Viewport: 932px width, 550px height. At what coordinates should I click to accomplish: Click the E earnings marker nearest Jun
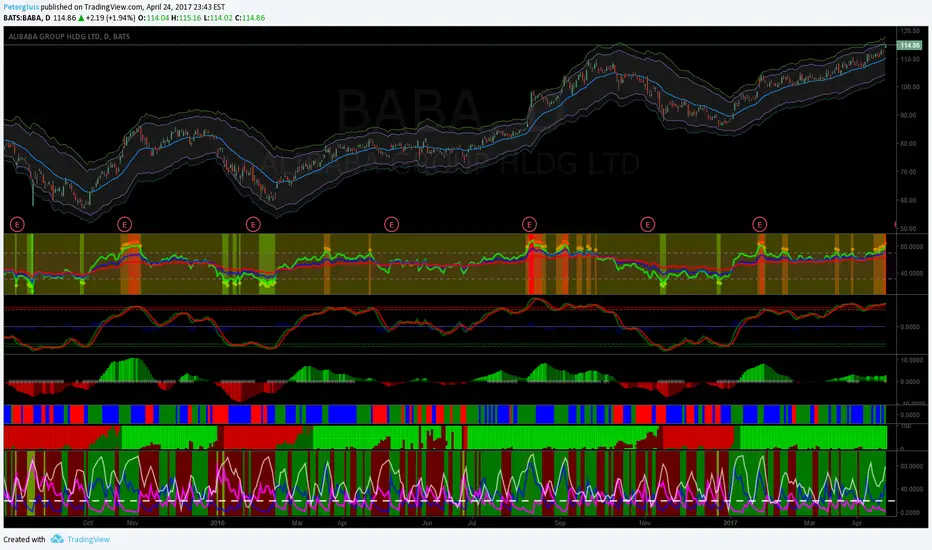pos(391,224)
